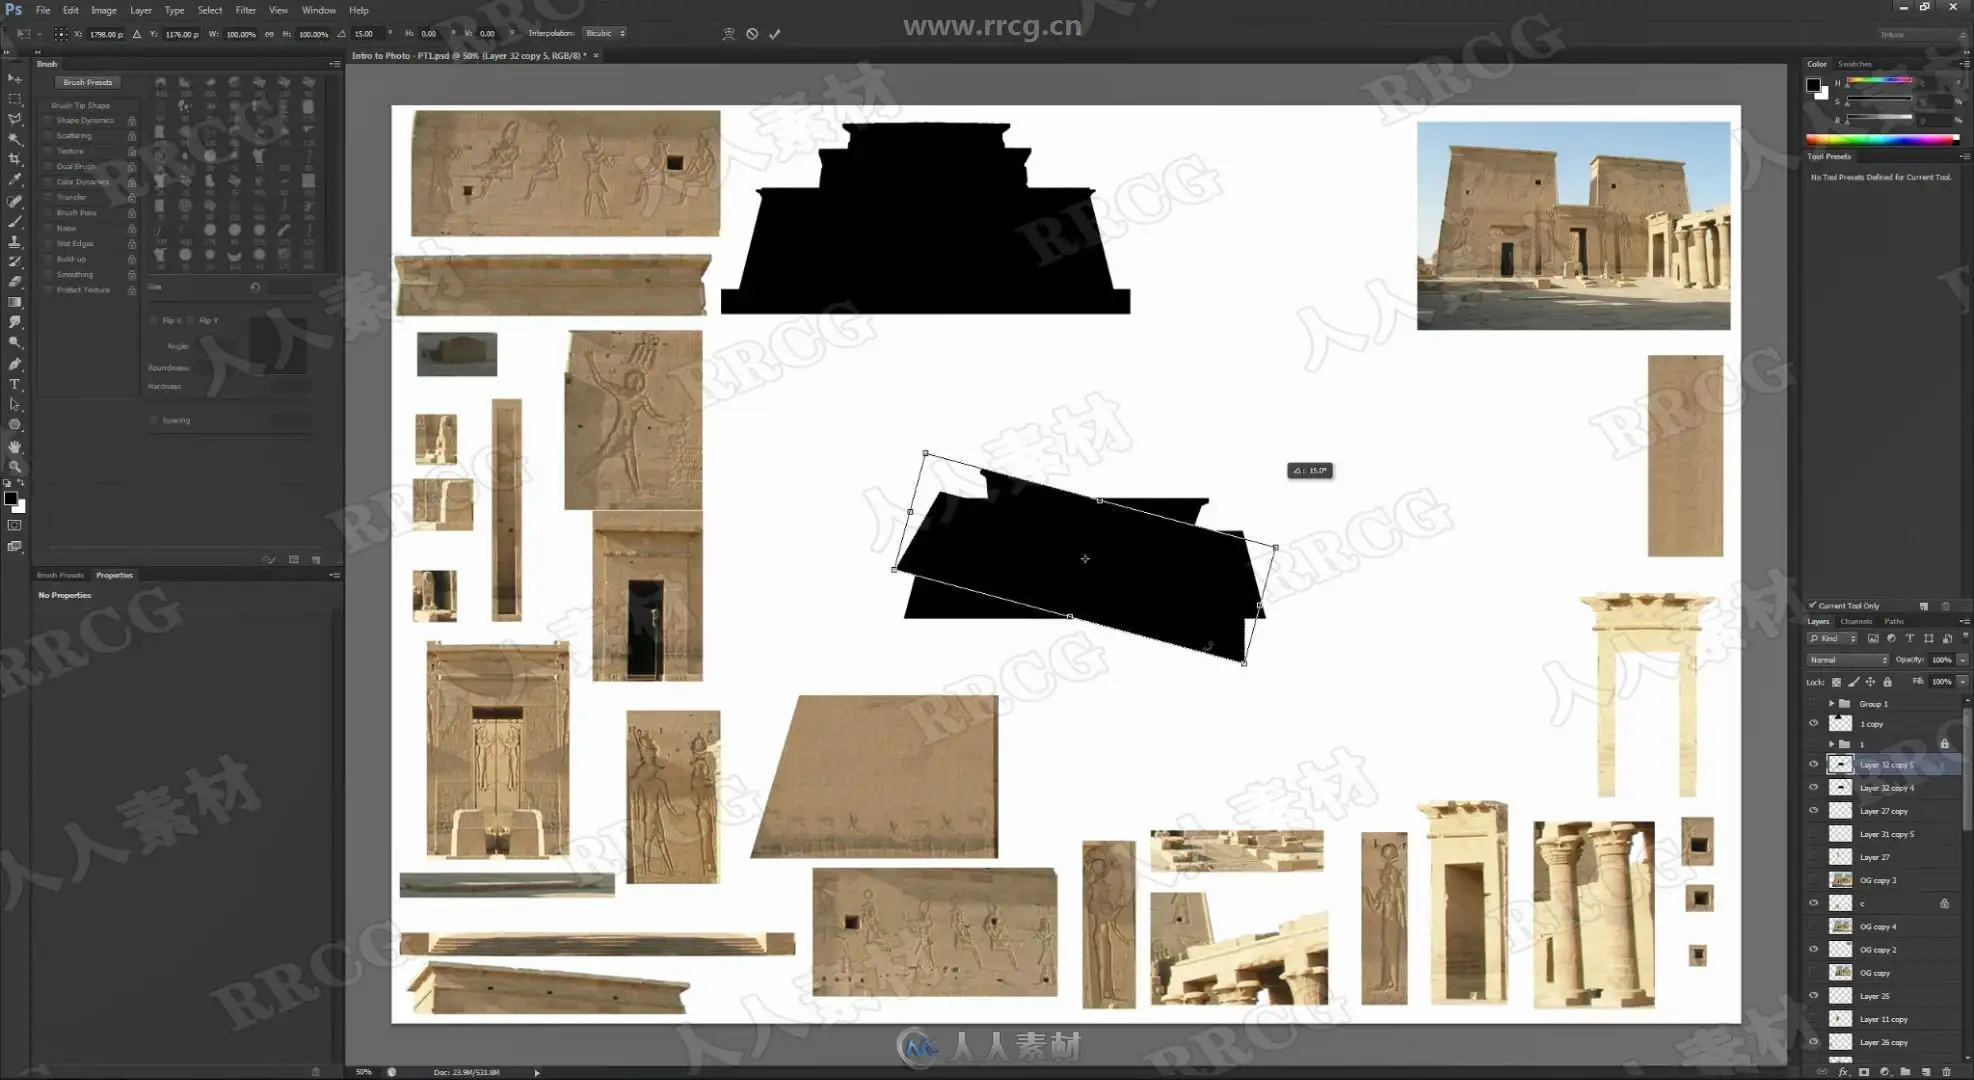Open the Image menu
Screen dimensions: 1974x1080
104,10
